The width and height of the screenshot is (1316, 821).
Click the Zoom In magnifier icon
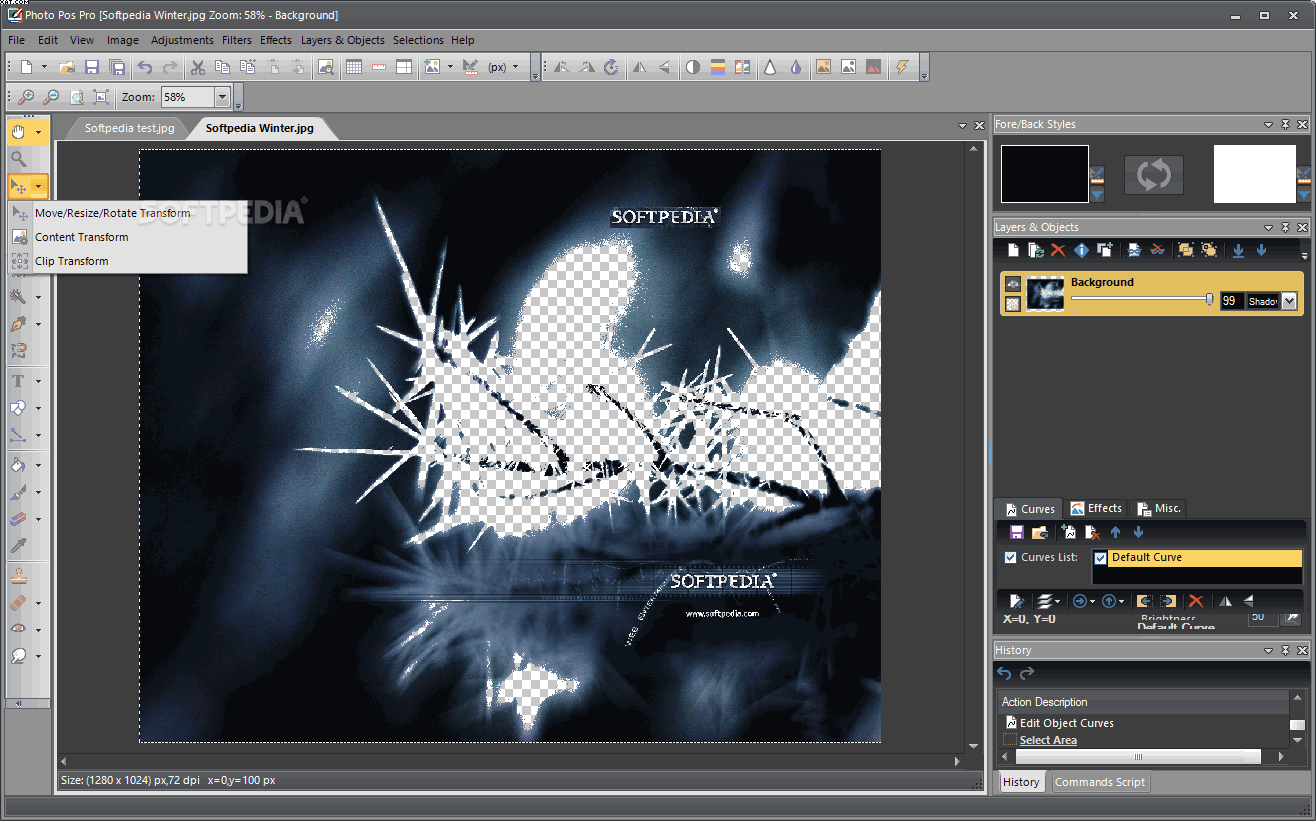click(26, 97)
